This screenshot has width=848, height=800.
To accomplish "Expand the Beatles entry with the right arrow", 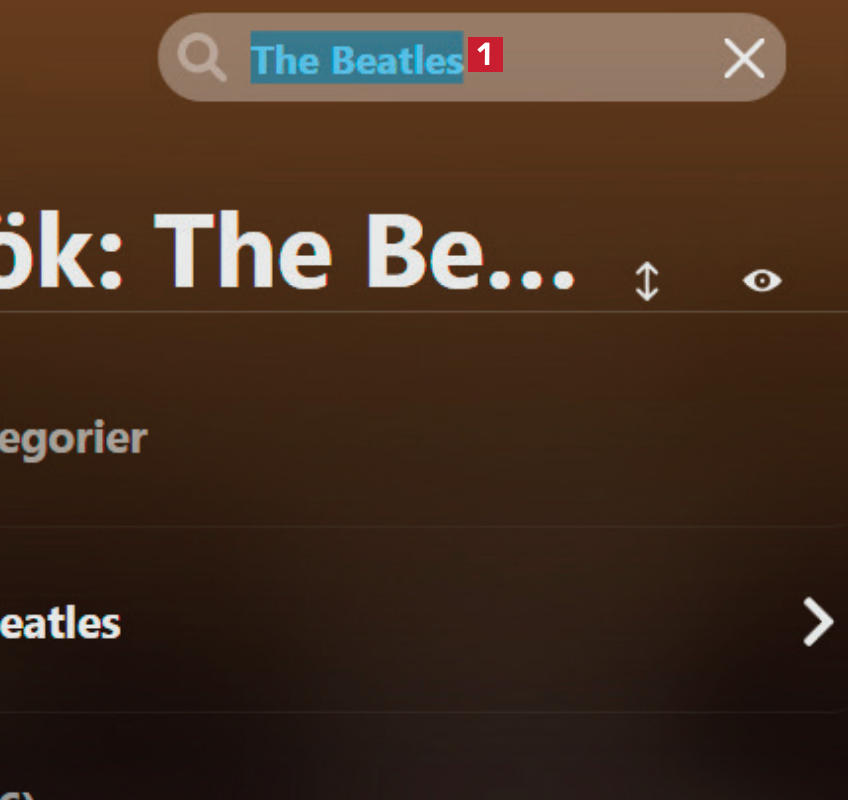I will tap(818, 623).
